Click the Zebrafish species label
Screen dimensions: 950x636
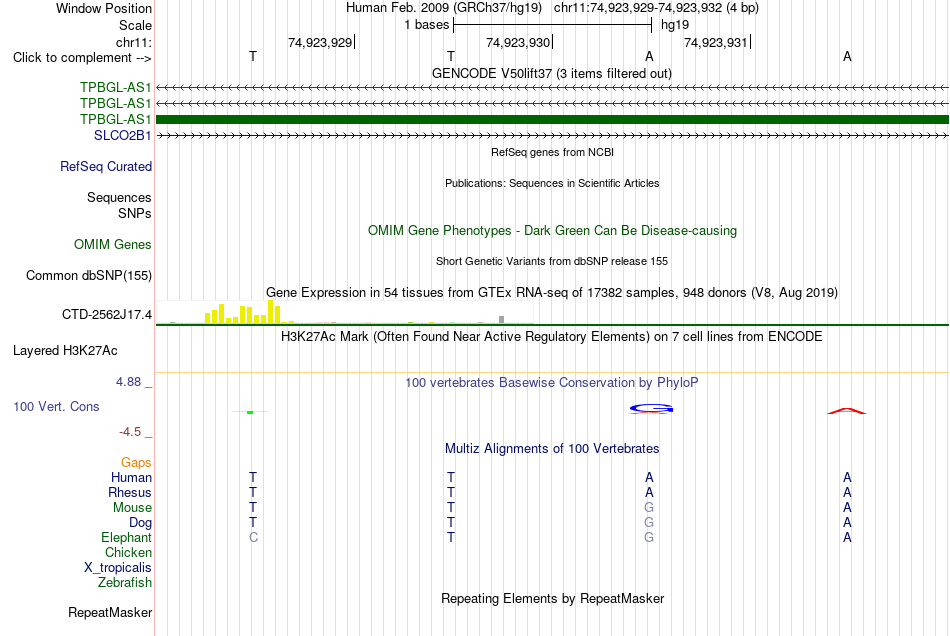point(125,582)
